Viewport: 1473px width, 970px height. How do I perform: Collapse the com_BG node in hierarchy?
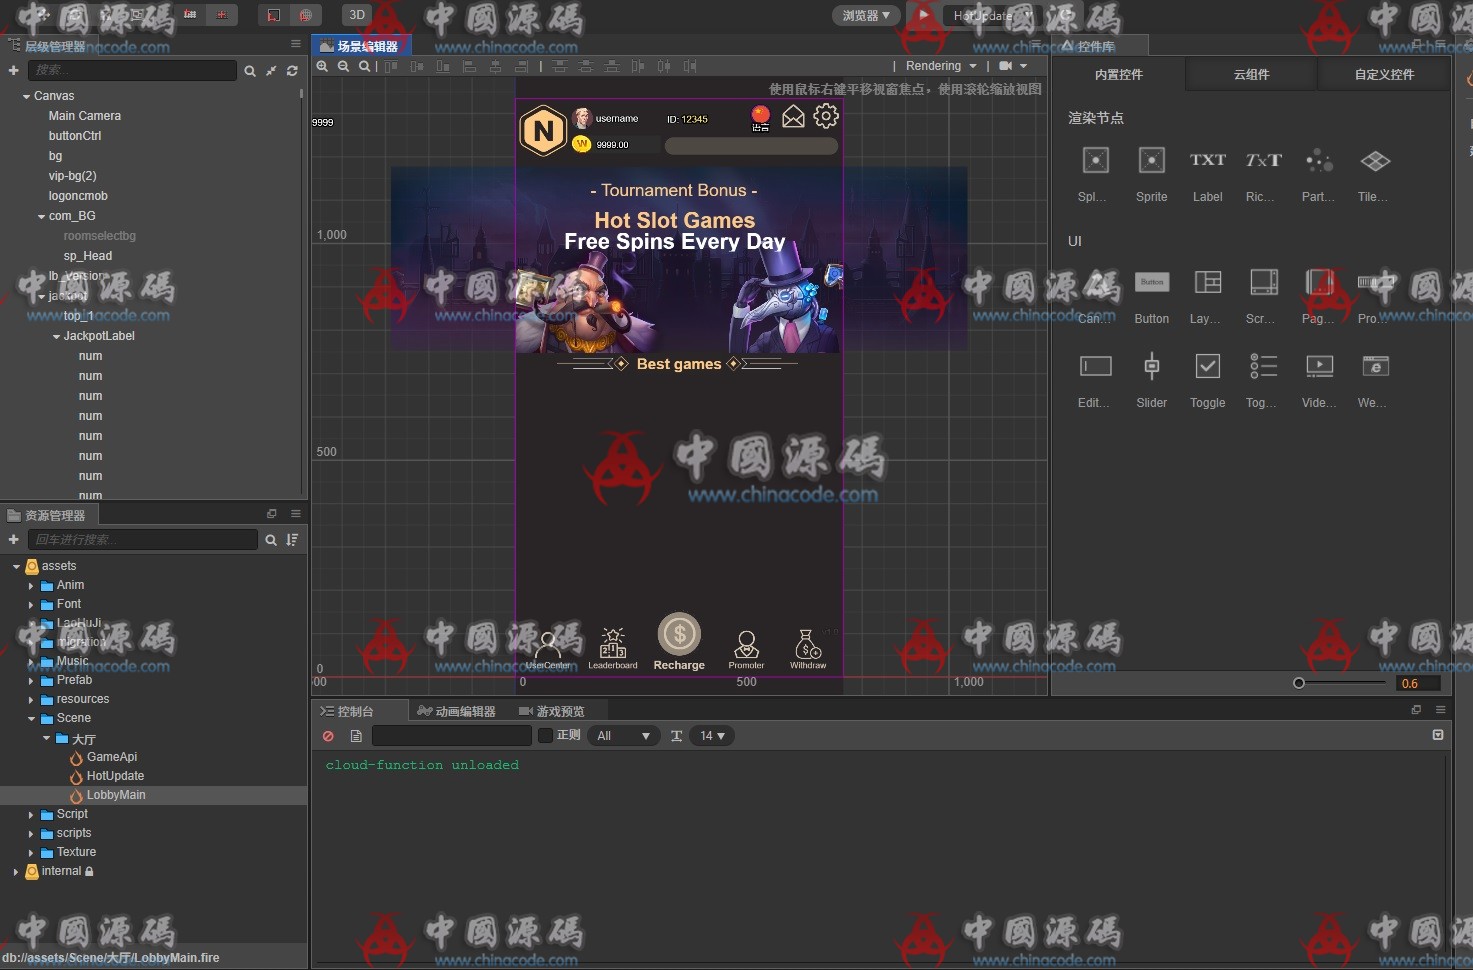(41, 217)
